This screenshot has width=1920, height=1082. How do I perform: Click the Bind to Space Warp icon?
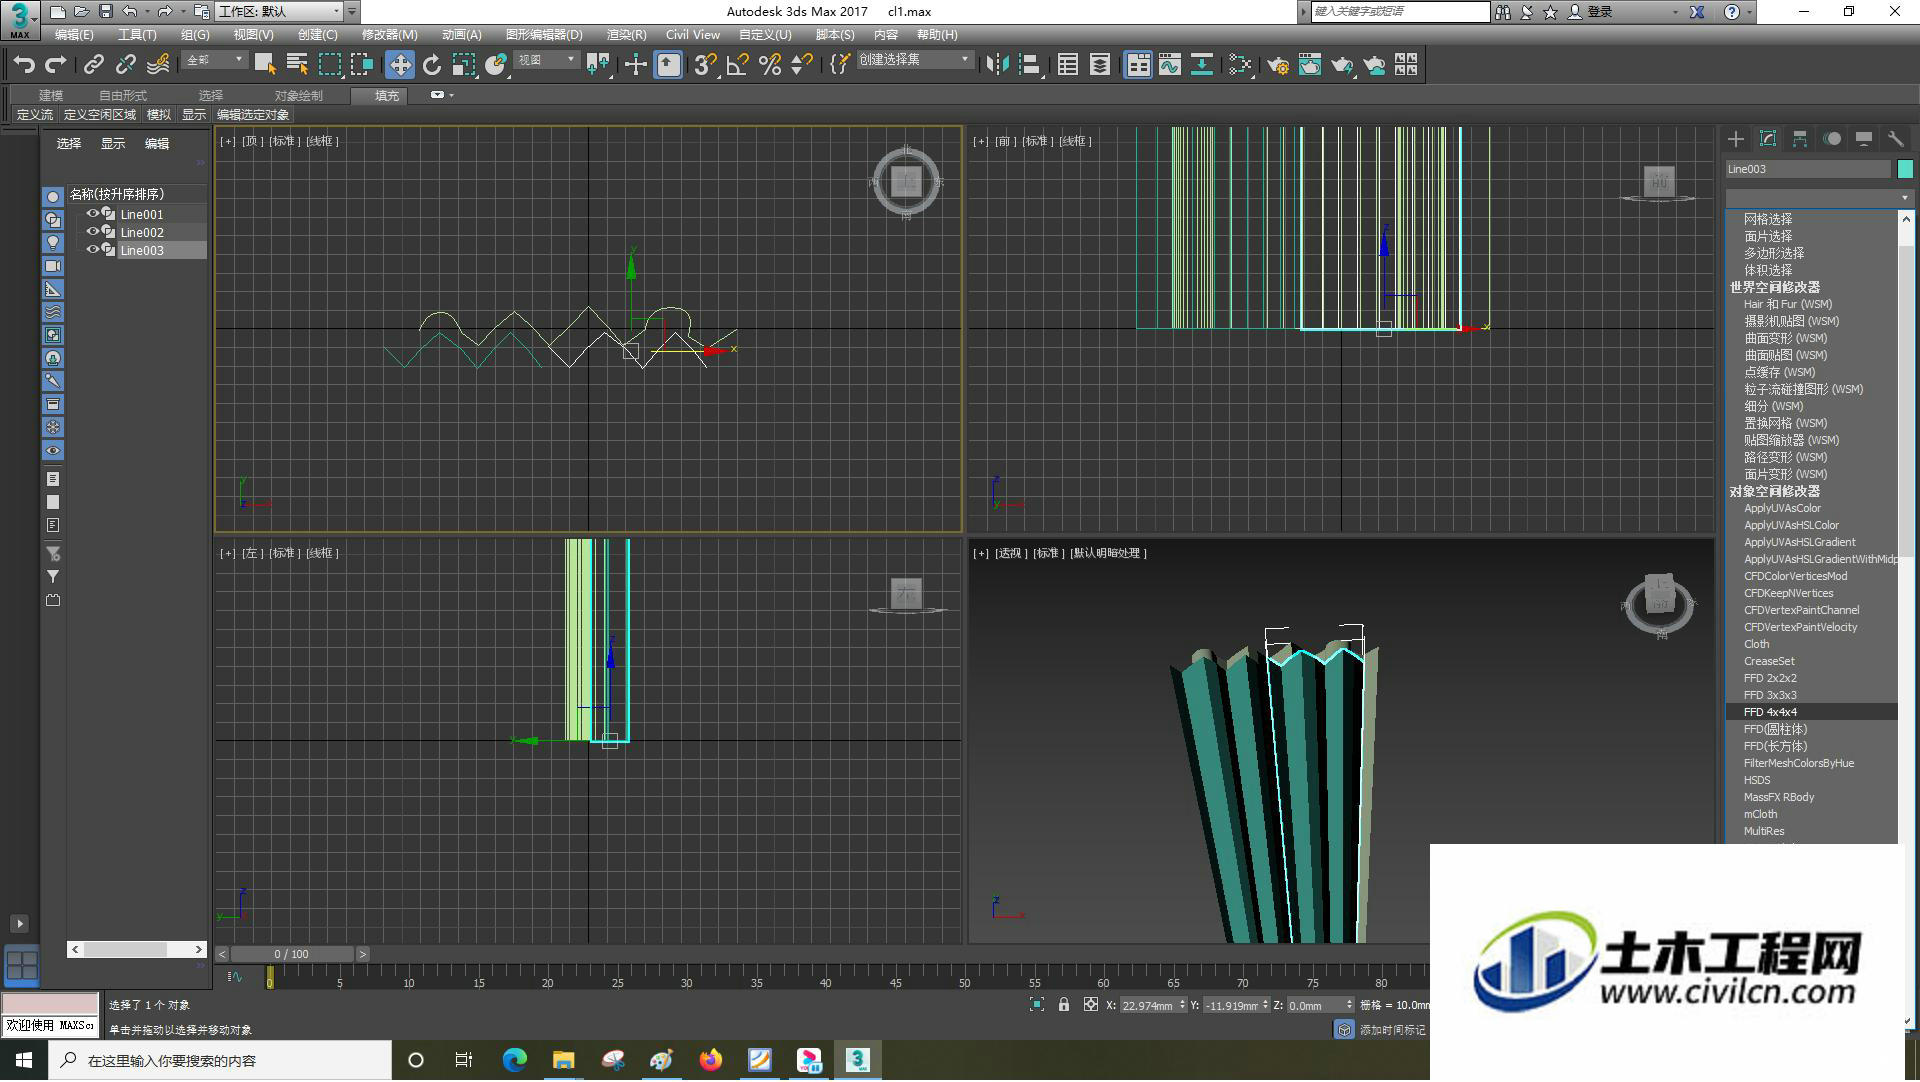pyautogui.click(x=158, y=65)
